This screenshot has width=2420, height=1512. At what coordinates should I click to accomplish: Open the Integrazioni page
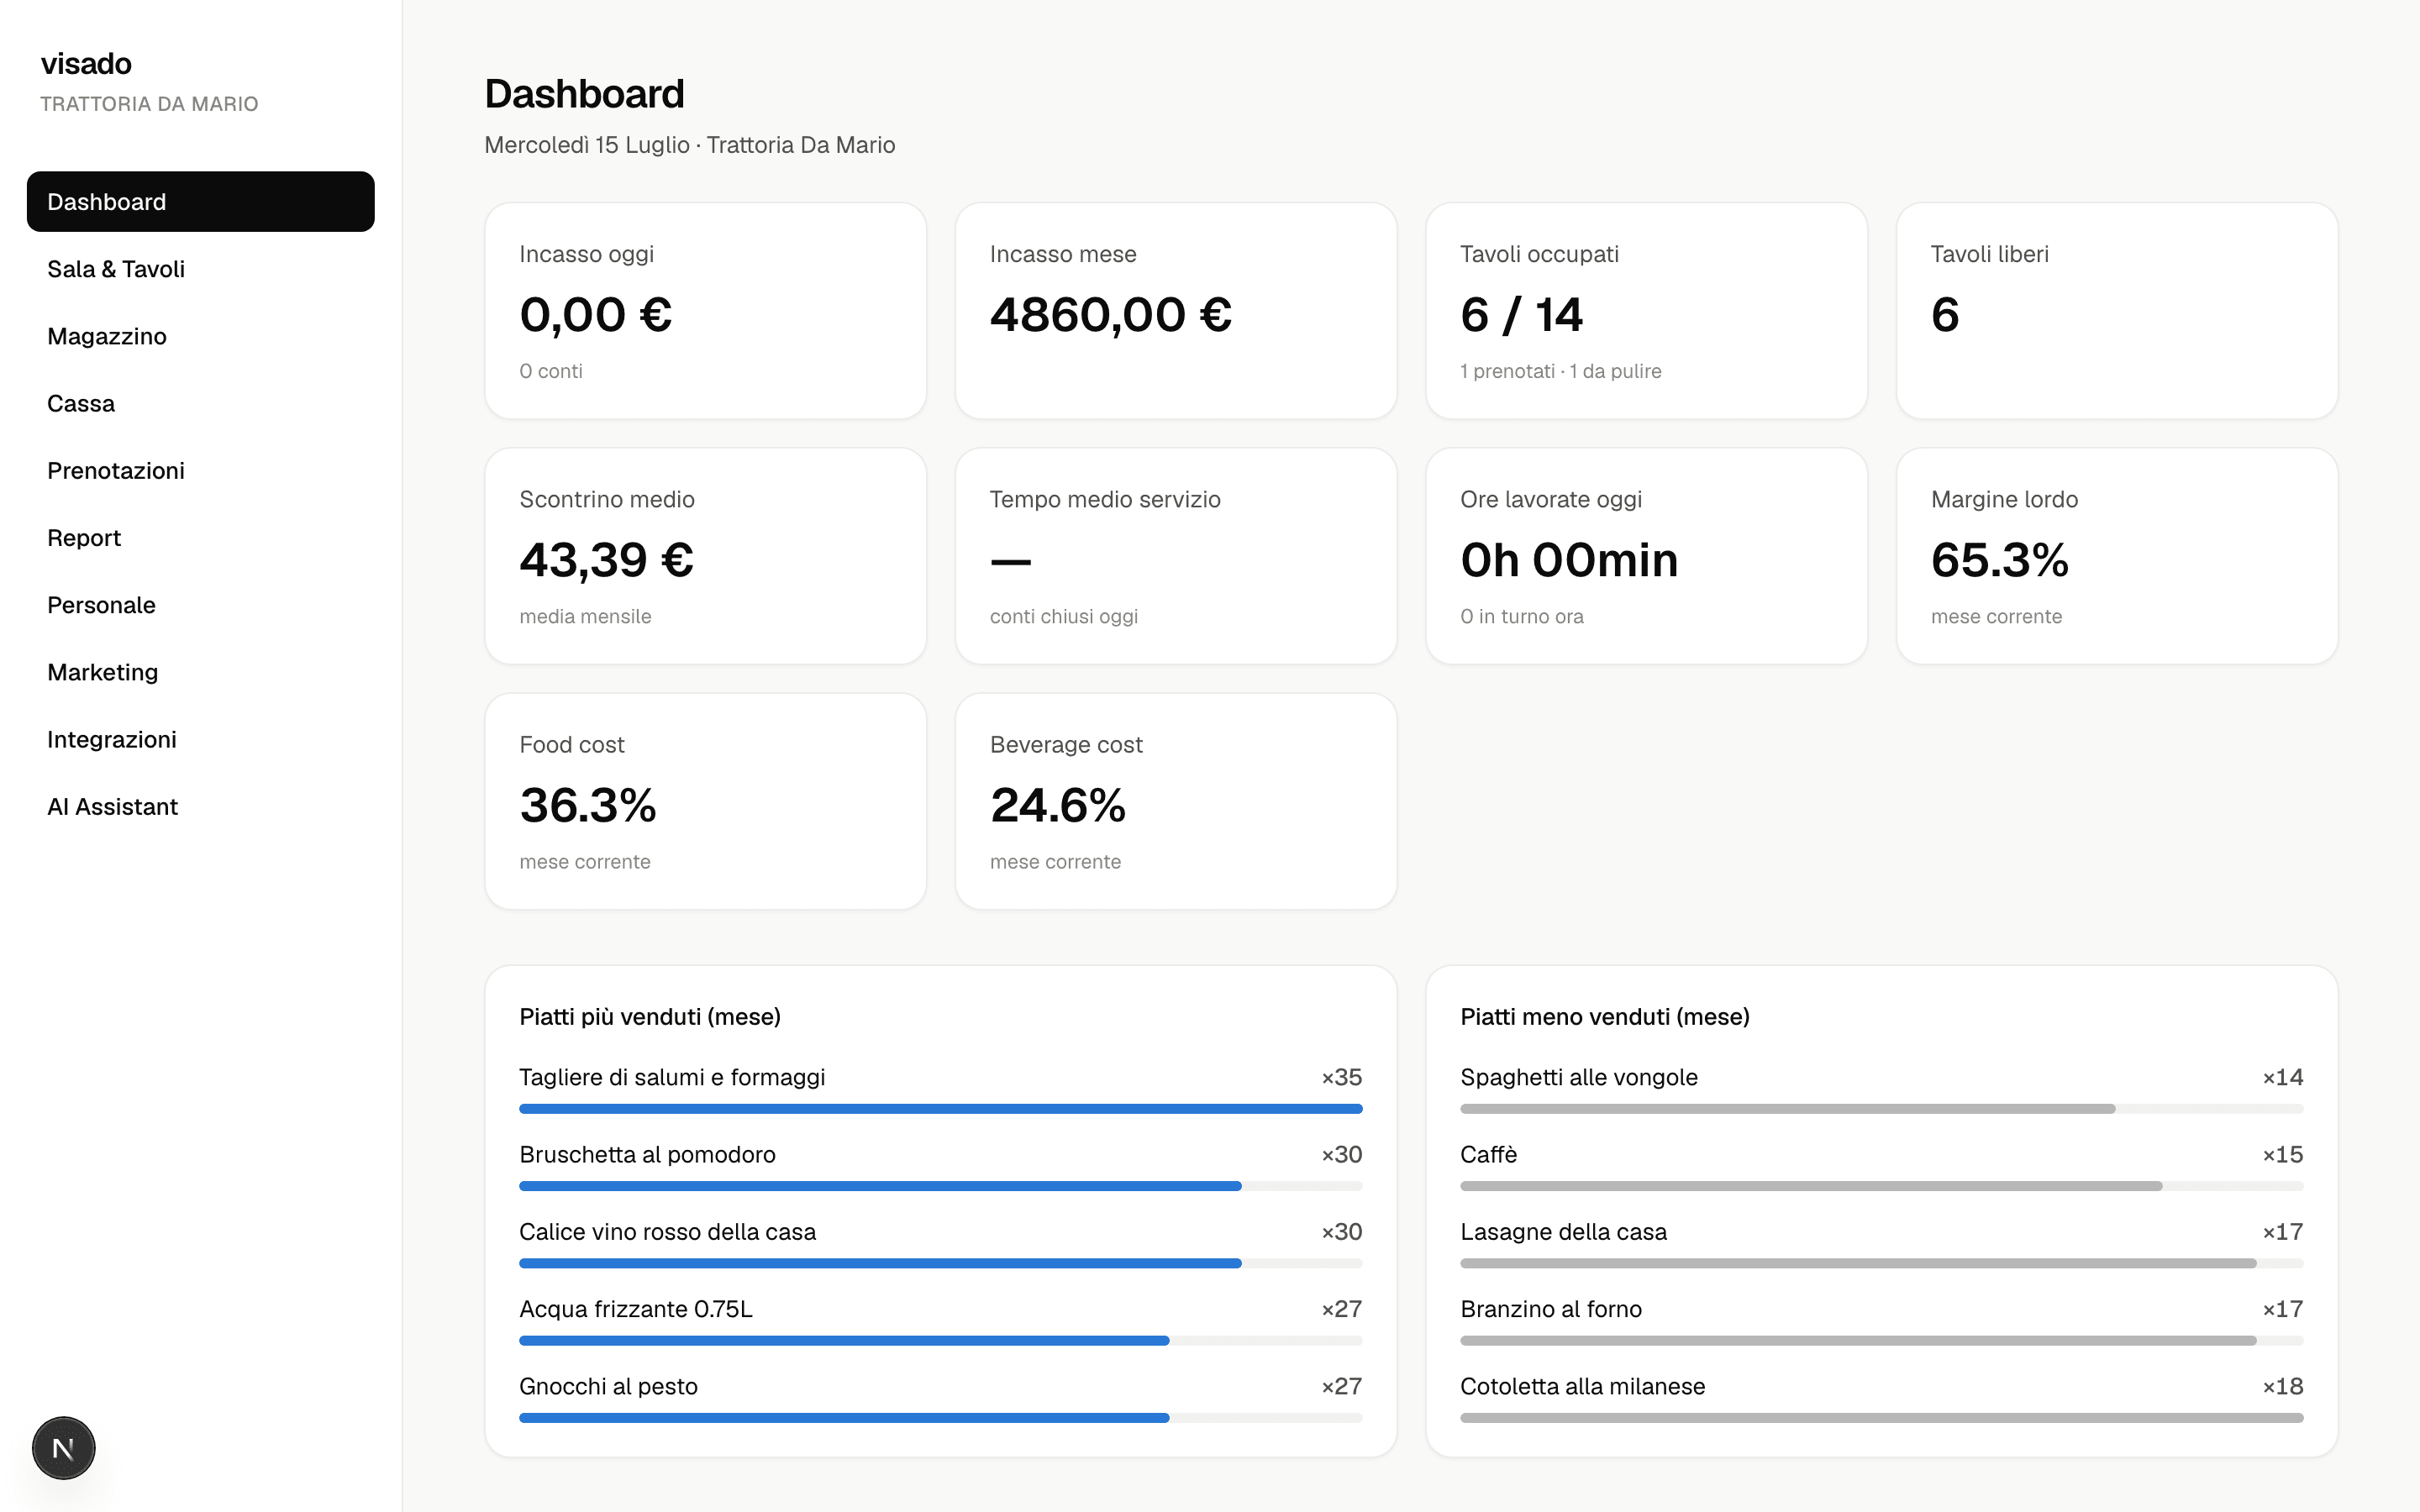click(x=200, y=739)
